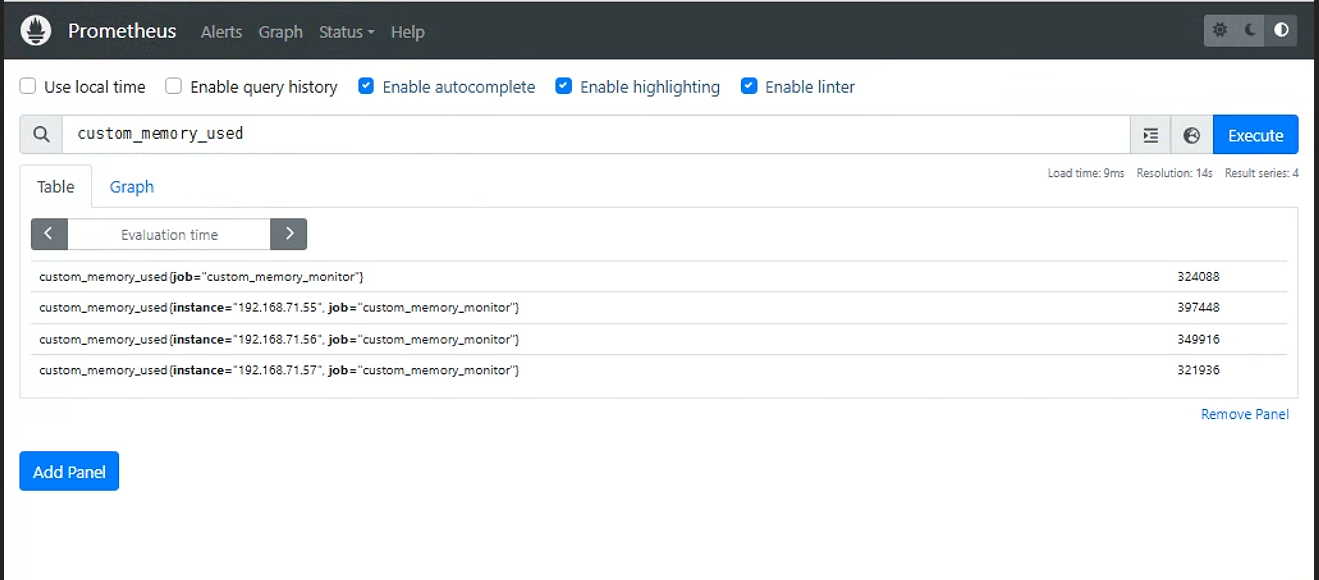Select the Table tab
Screen dimensions: 1319x580
(56, 187)
